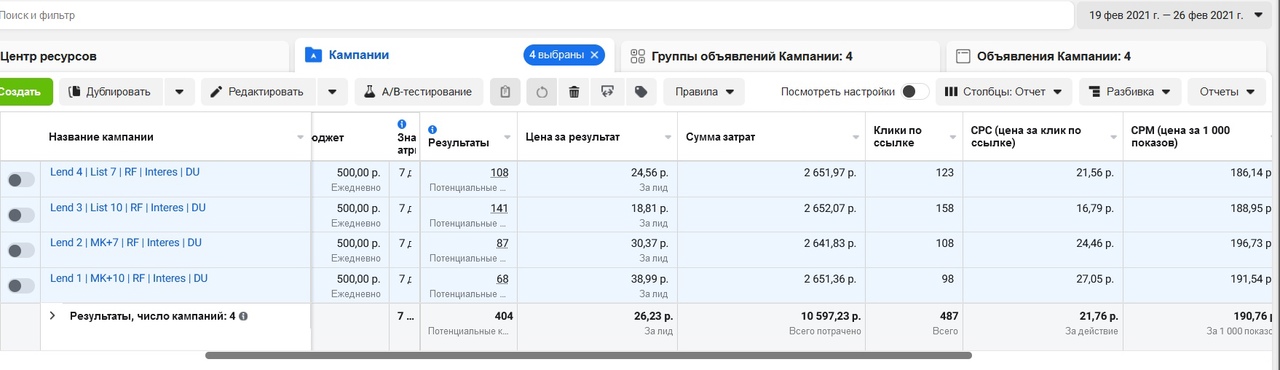This screenshot has width=1280, height=370.
Task: Click the Поиск и фильтр search field
Action: [x=535, y=15]
